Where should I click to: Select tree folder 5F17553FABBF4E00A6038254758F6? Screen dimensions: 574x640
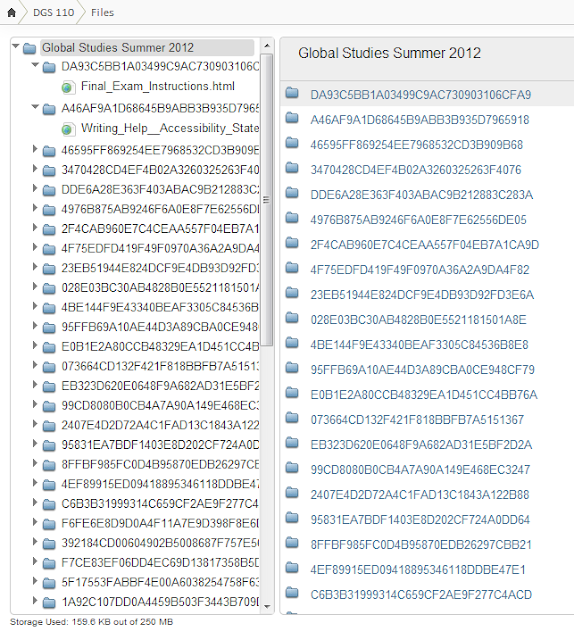[x=160, y=582]
